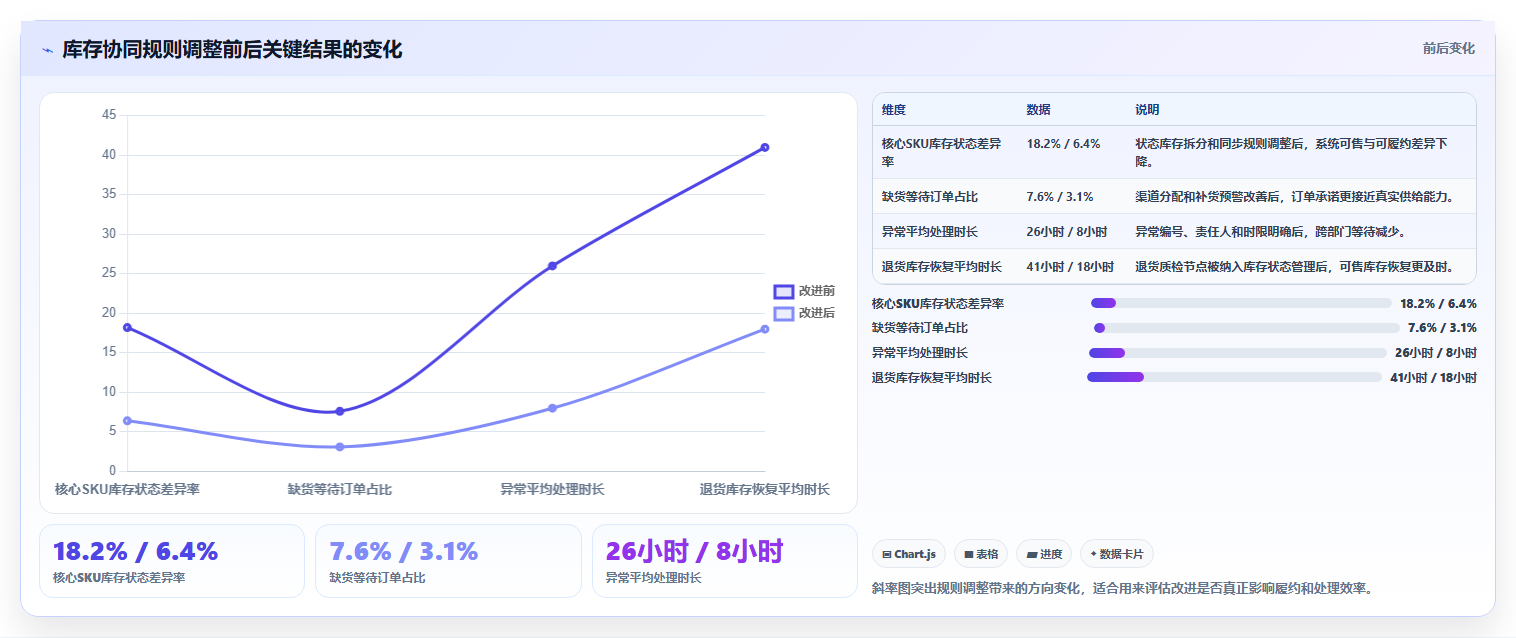1516x638 pixels.
Task: Click the y-axis value 45
Action: 110,115
